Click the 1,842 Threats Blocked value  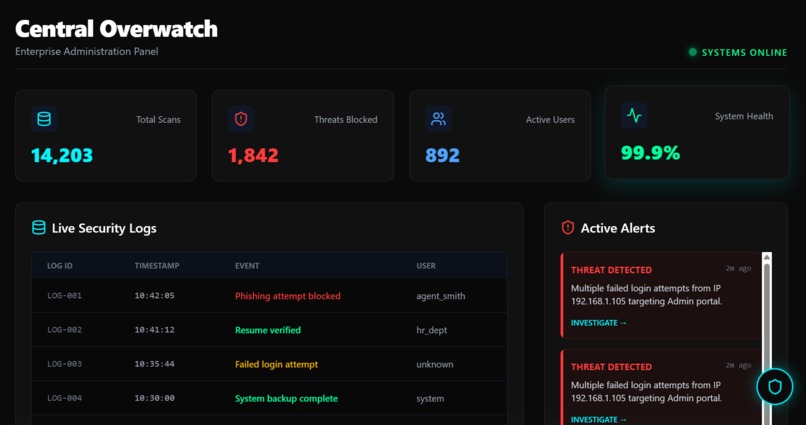(253, 155)
